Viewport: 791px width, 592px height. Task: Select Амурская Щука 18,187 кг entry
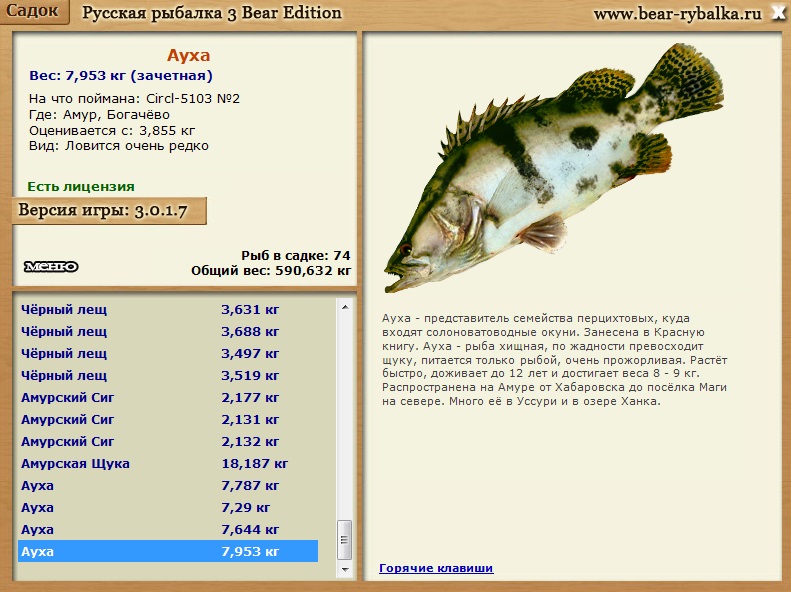pos(168,463)
